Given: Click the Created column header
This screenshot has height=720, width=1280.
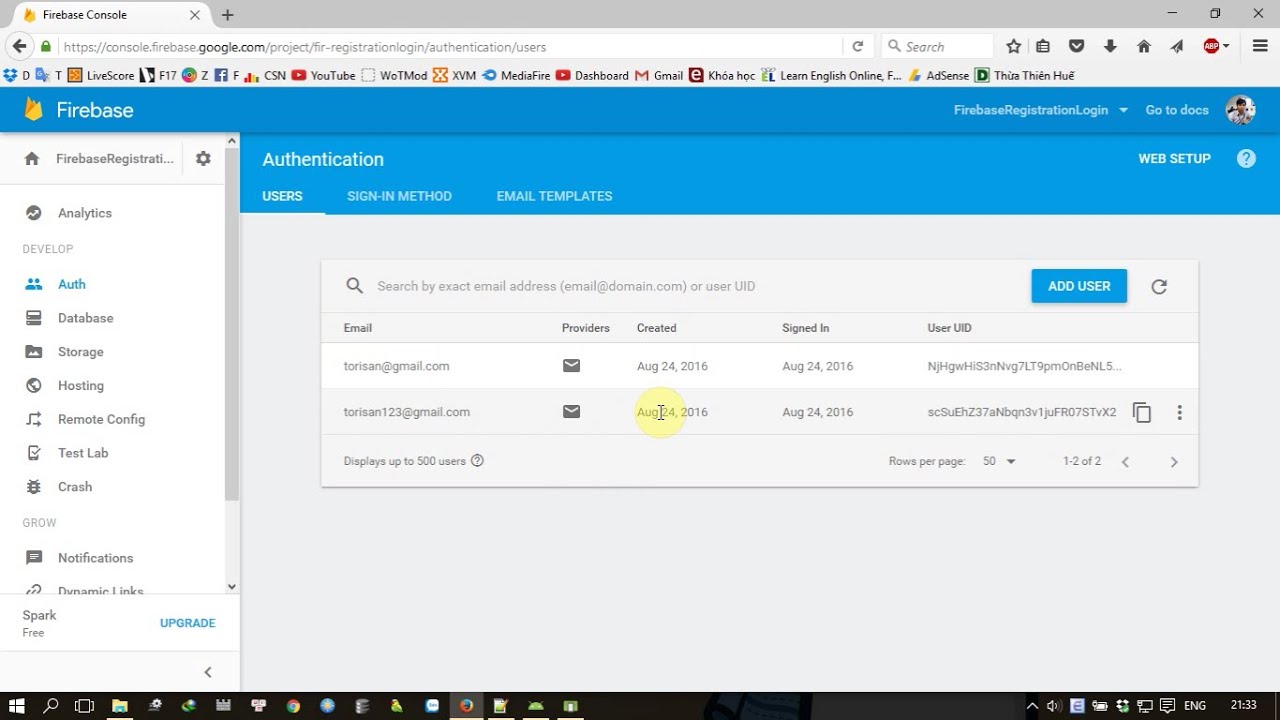Looking at the screenshot, I should point(656,328).
